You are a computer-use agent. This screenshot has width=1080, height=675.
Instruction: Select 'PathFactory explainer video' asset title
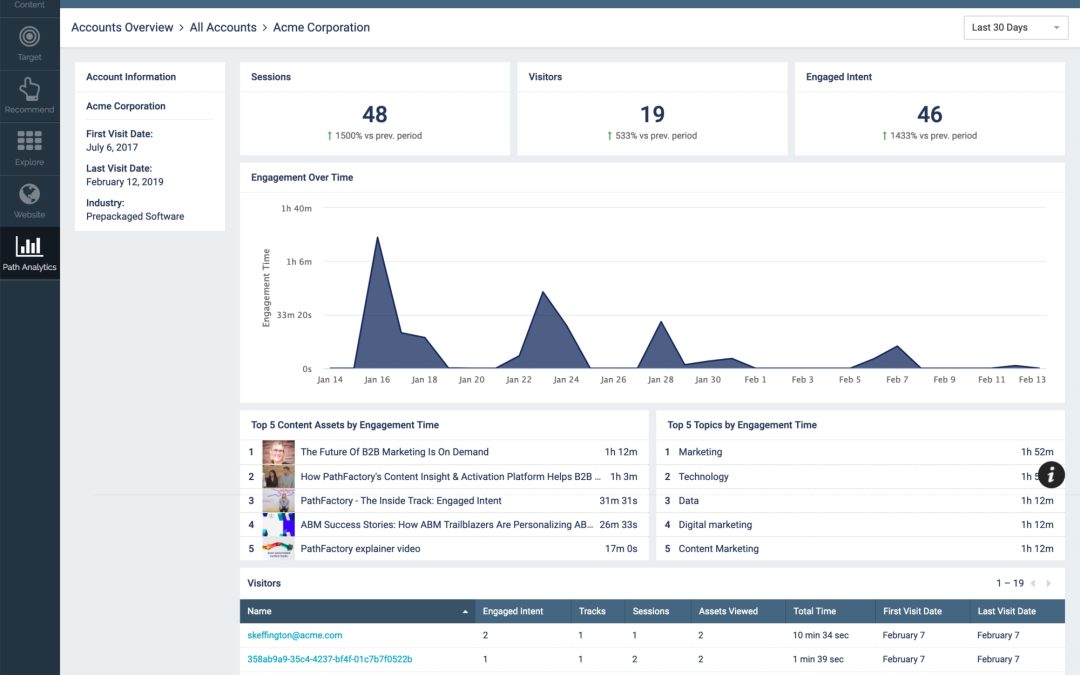(360, 549)
